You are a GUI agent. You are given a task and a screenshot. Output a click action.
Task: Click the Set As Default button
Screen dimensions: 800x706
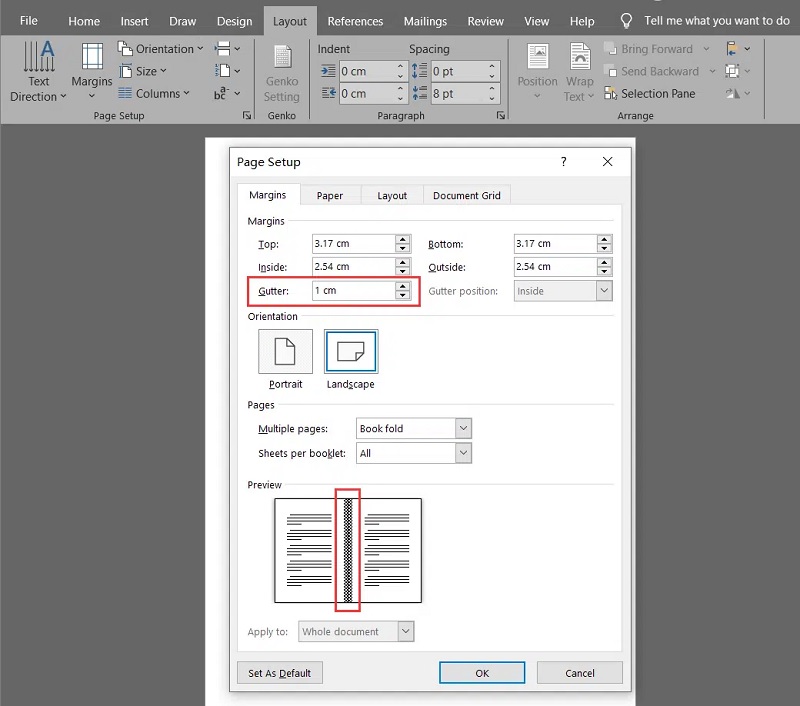point(280,673)
